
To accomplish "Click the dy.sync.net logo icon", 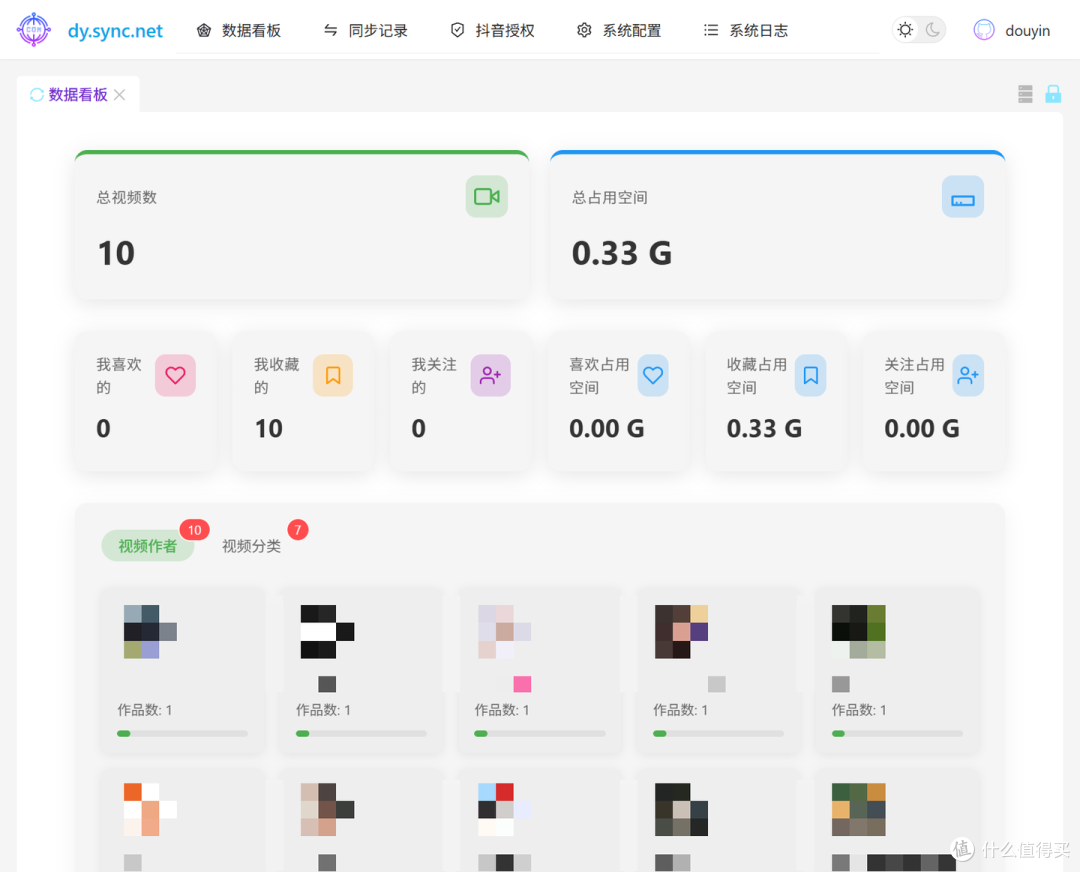I will [x=34, y=30].
